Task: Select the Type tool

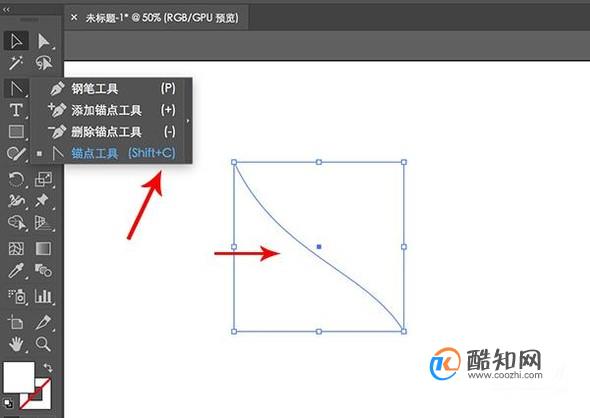Action: click(16, 110)
